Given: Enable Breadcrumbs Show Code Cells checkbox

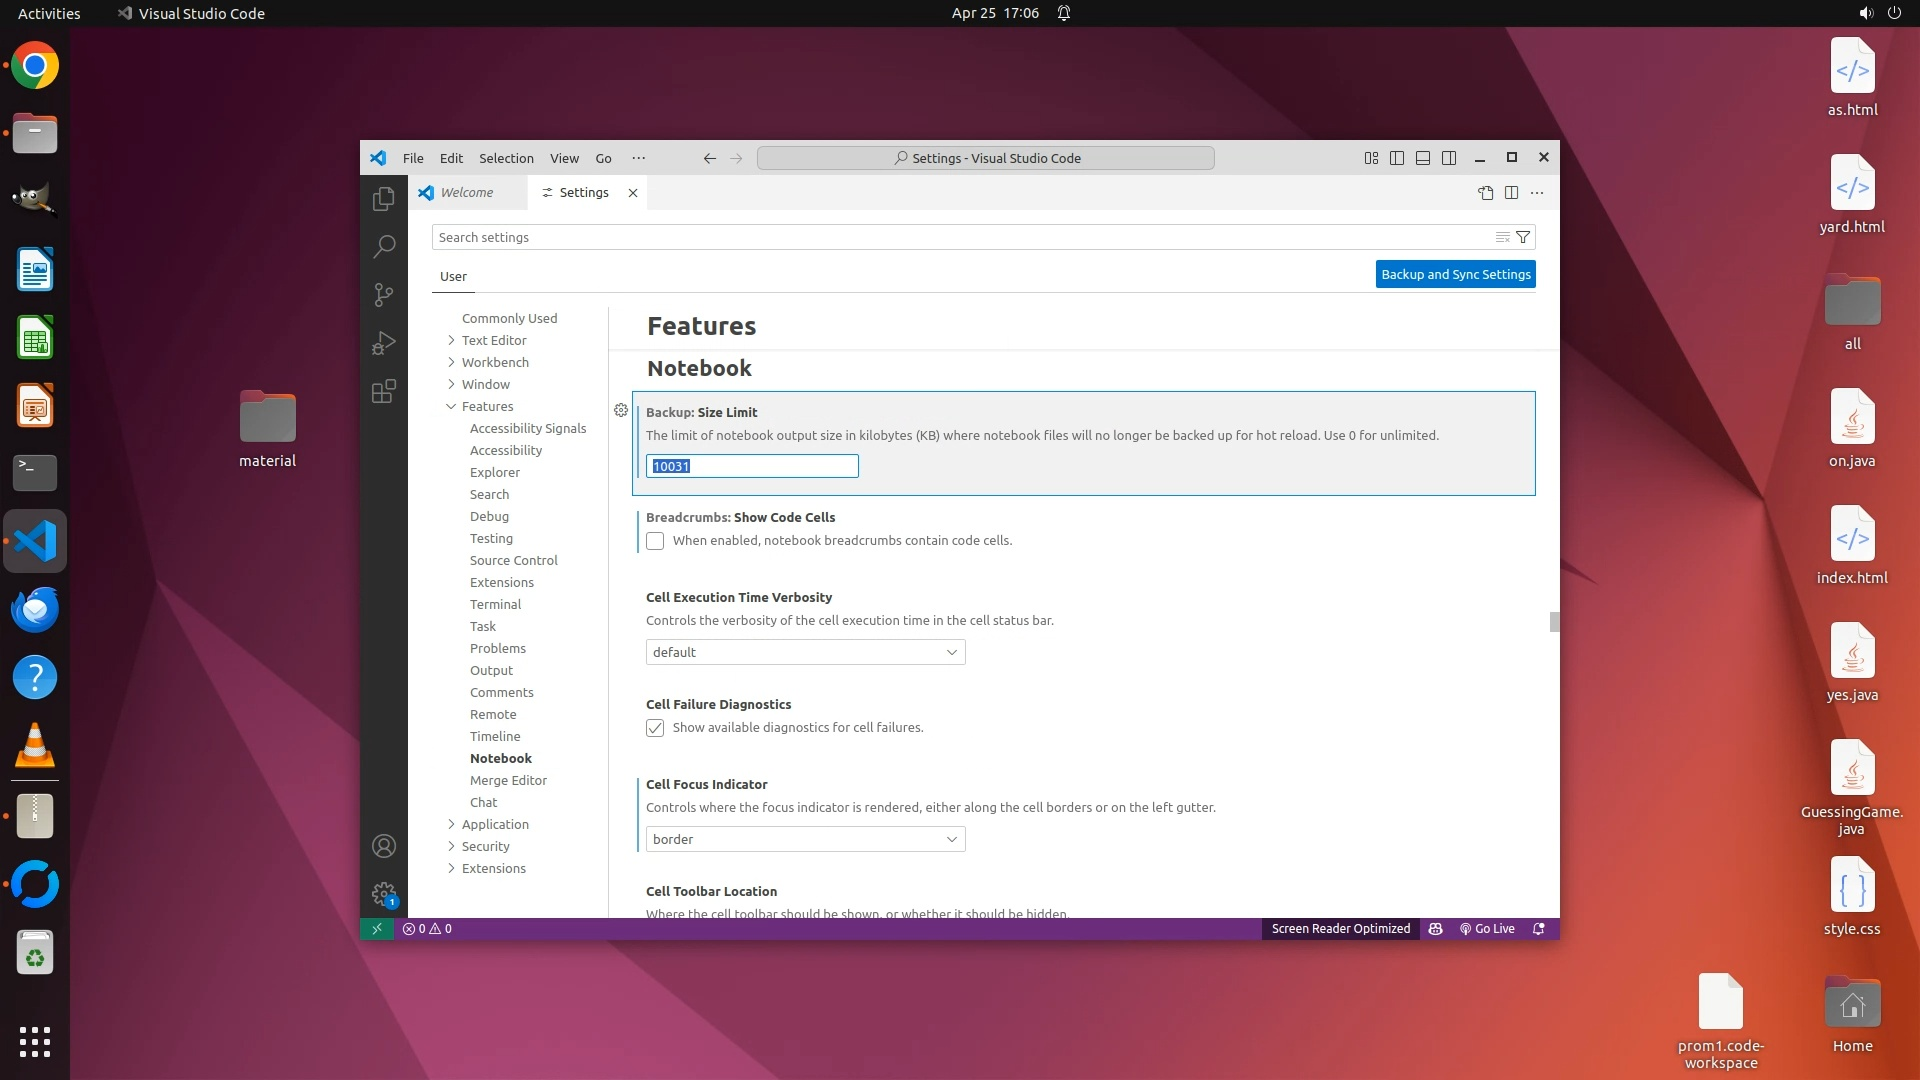Looking at the screenshot, I should 655,541.
